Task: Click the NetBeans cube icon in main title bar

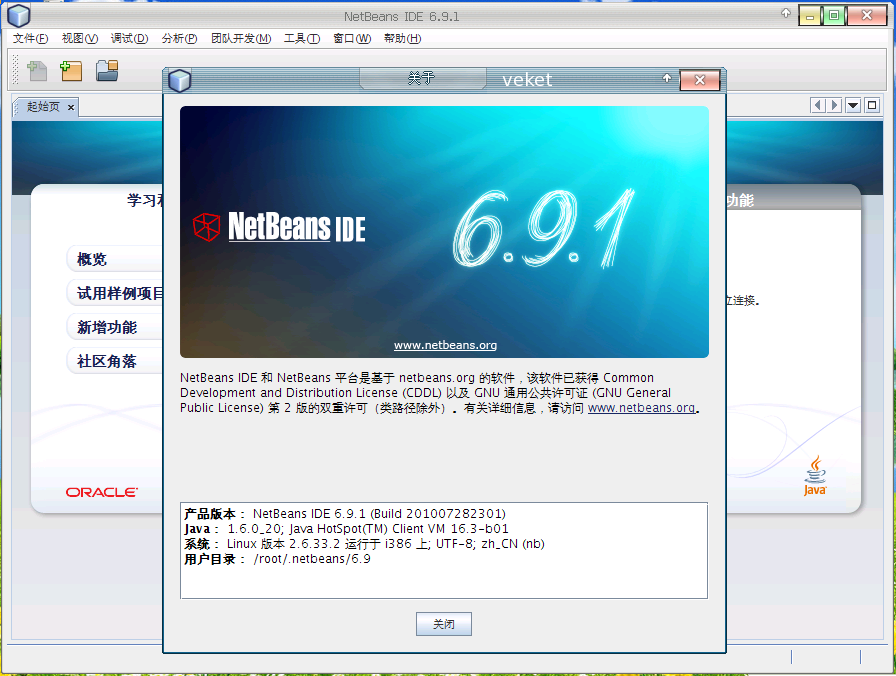Action: (18, 15)
